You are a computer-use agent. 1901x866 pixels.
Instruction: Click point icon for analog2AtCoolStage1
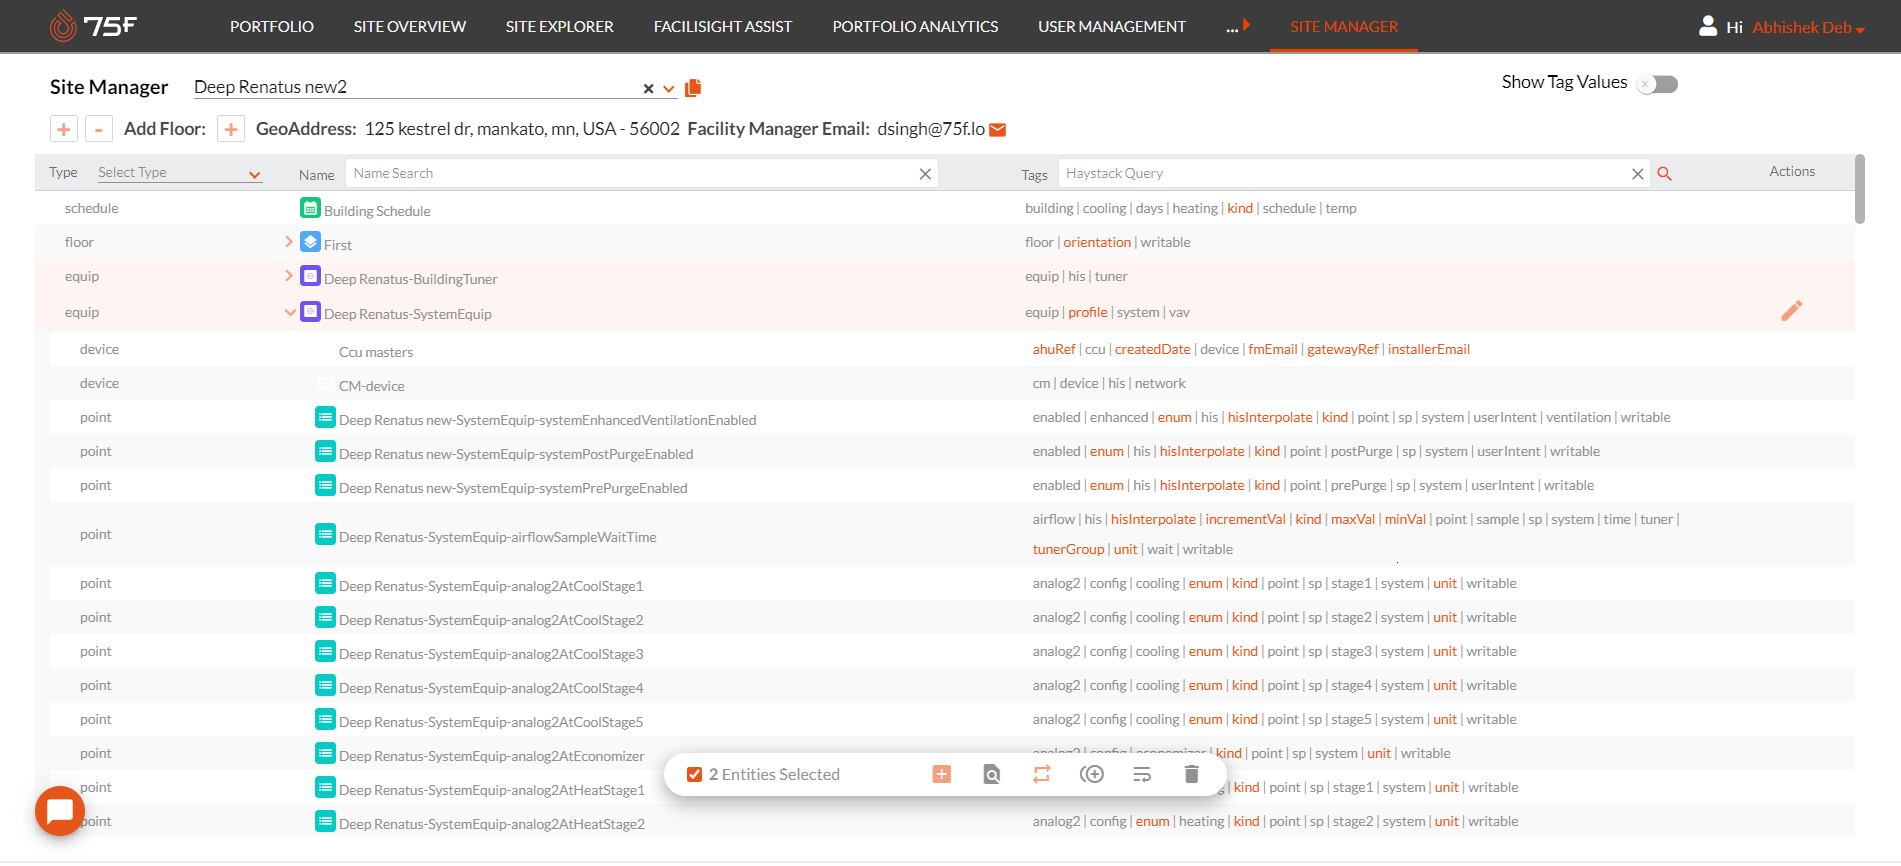point(325,583)
